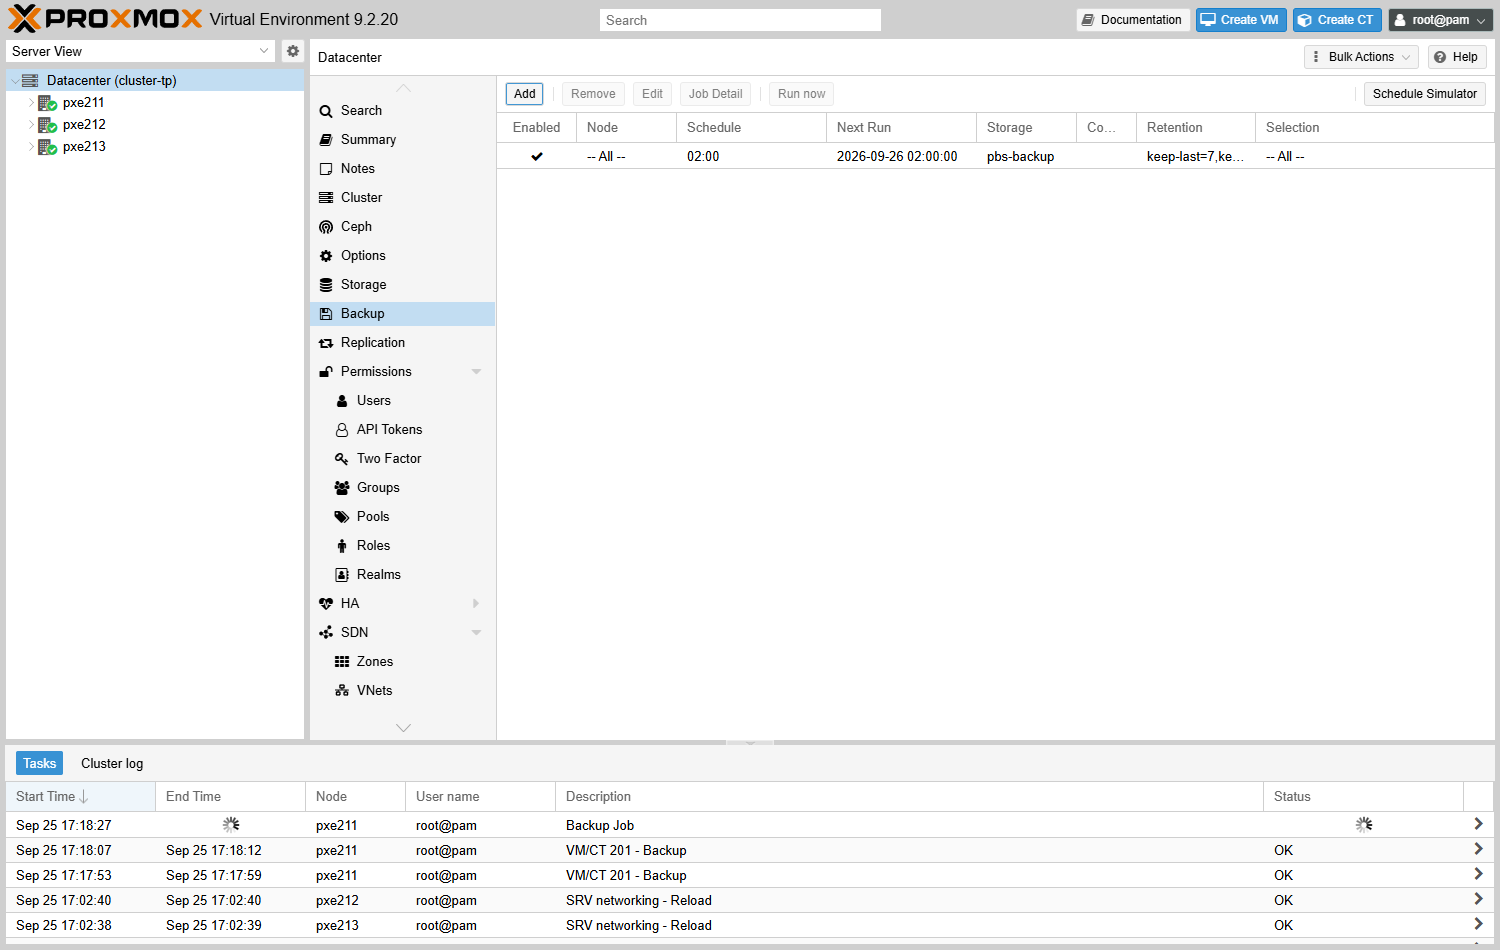Open the Schedule Simulator
Image resolution: width=1500 pixels, height=950 pixels.
1424,94
